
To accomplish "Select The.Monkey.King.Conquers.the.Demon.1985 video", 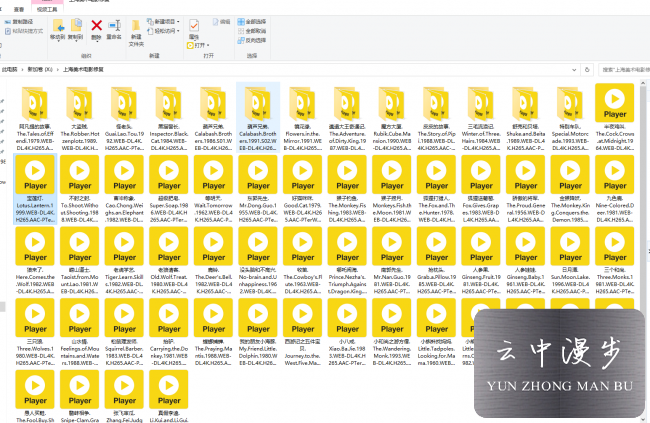I will (570, 189).
